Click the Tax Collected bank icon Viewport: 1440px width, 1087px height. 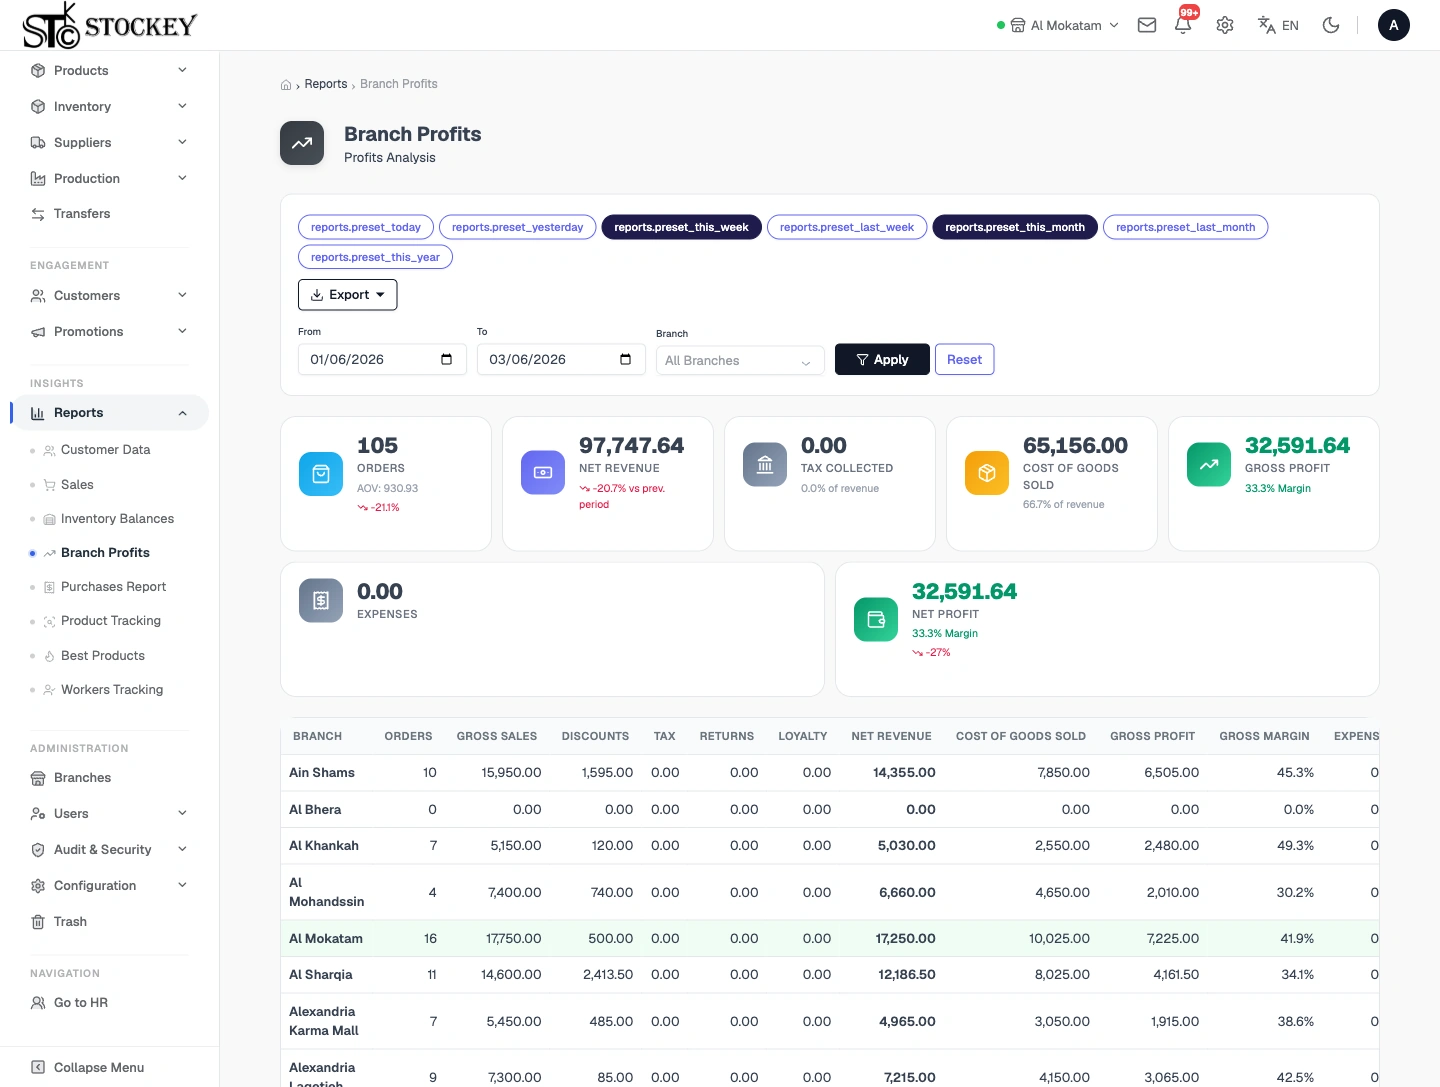click(x=765, y=465)
